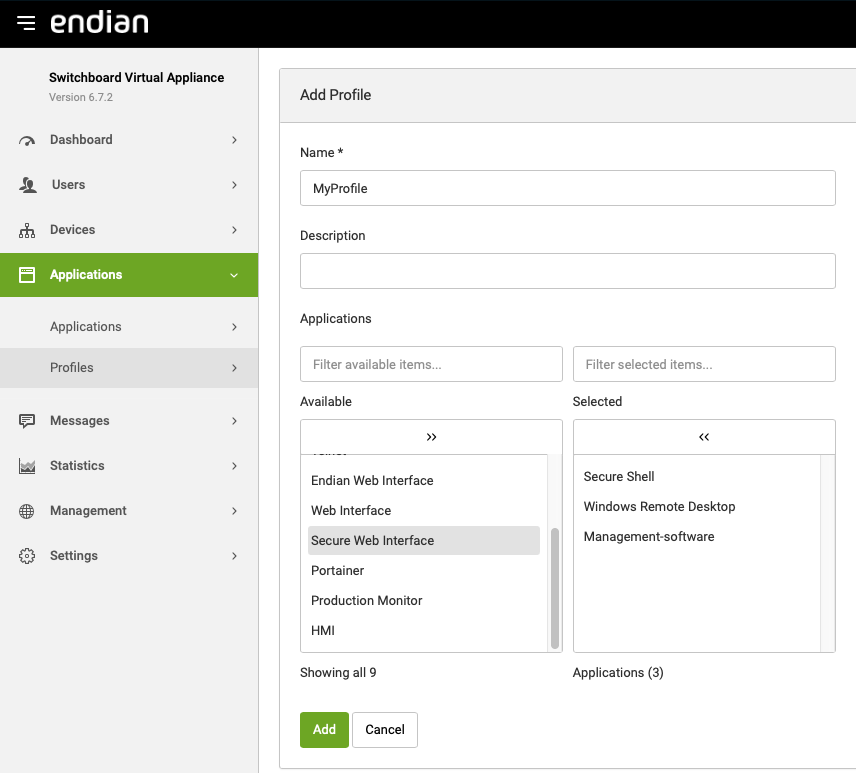Cancel the Add Profile form
This screenshot has width=856, height=773.
[384, 730]
